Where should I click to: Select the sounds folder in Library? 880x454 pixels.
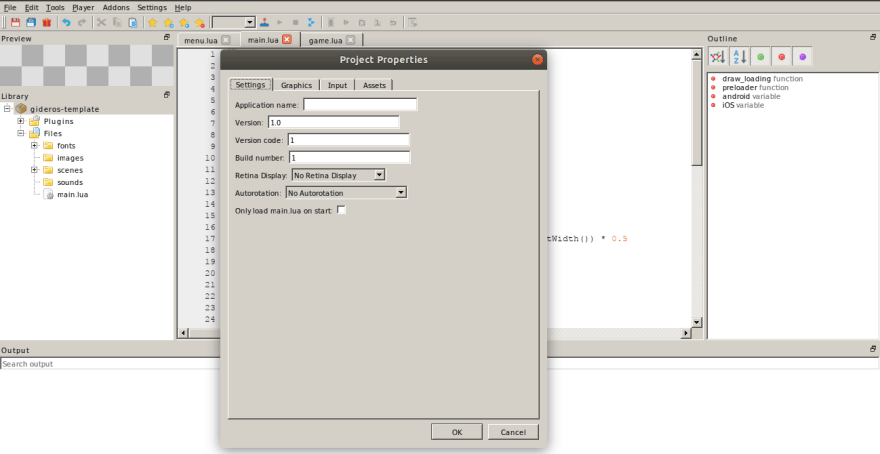(x=70, y=182)
